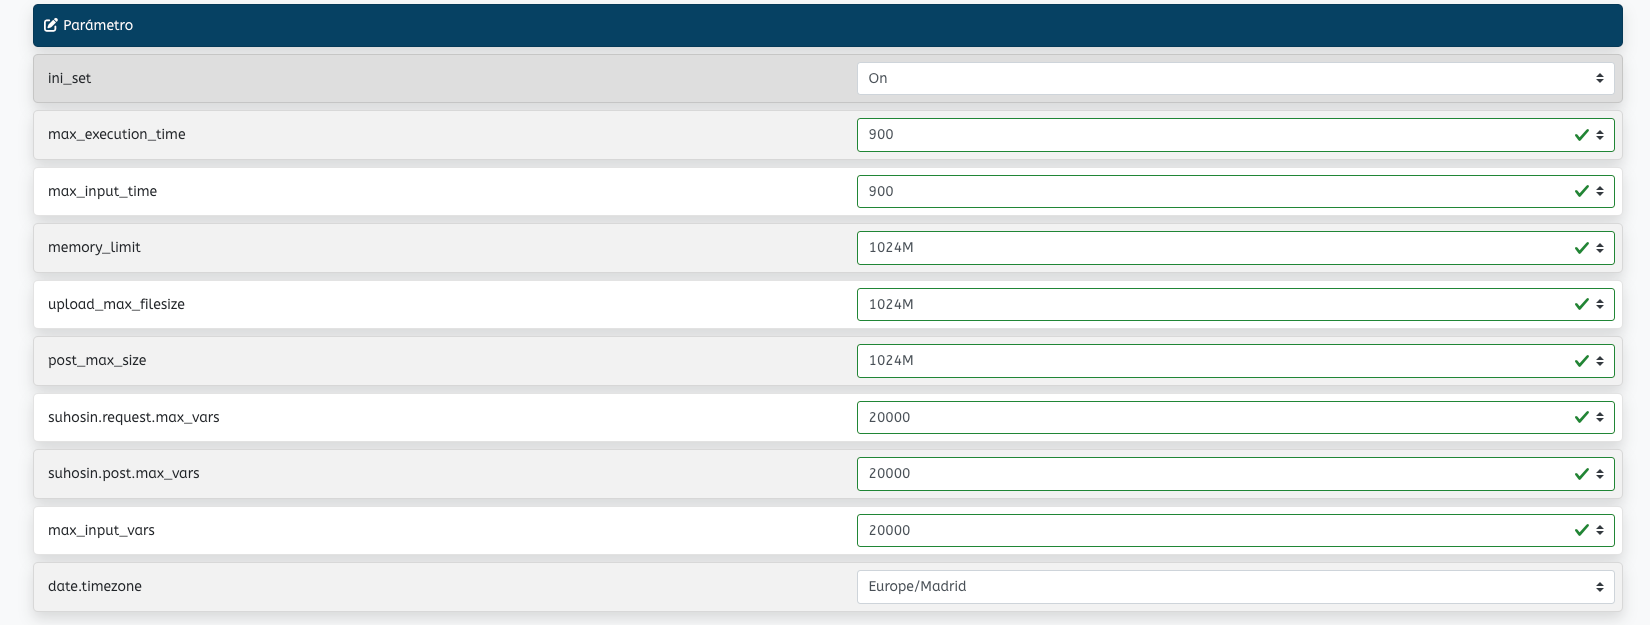
Task: Click the green checkmark in max_input_time field
Action: click(x=1582, y=191)
